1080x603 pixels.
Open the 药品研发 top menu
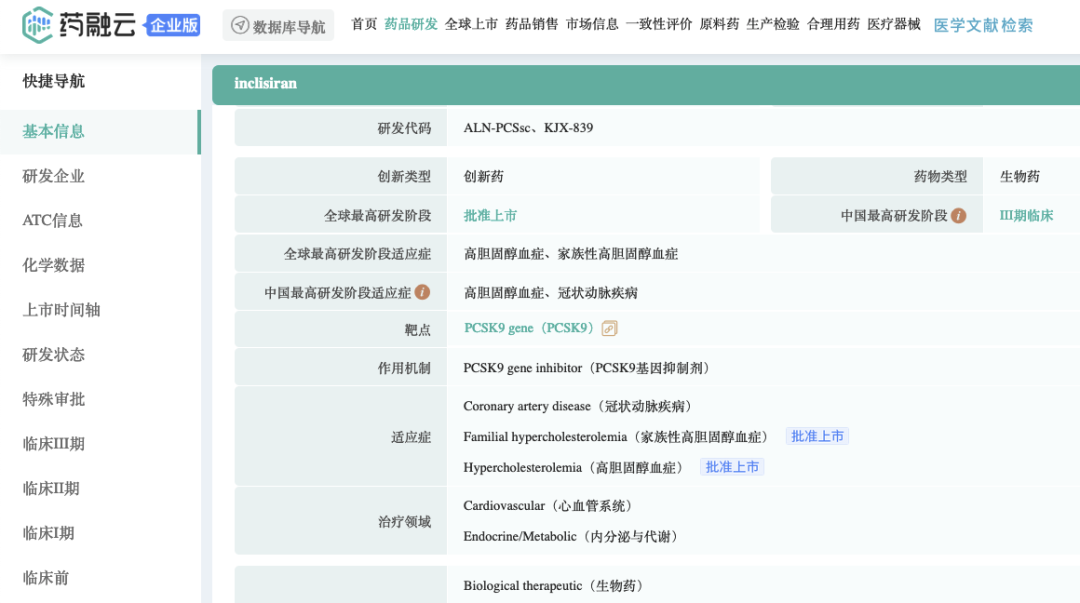[x=411, y=24]
